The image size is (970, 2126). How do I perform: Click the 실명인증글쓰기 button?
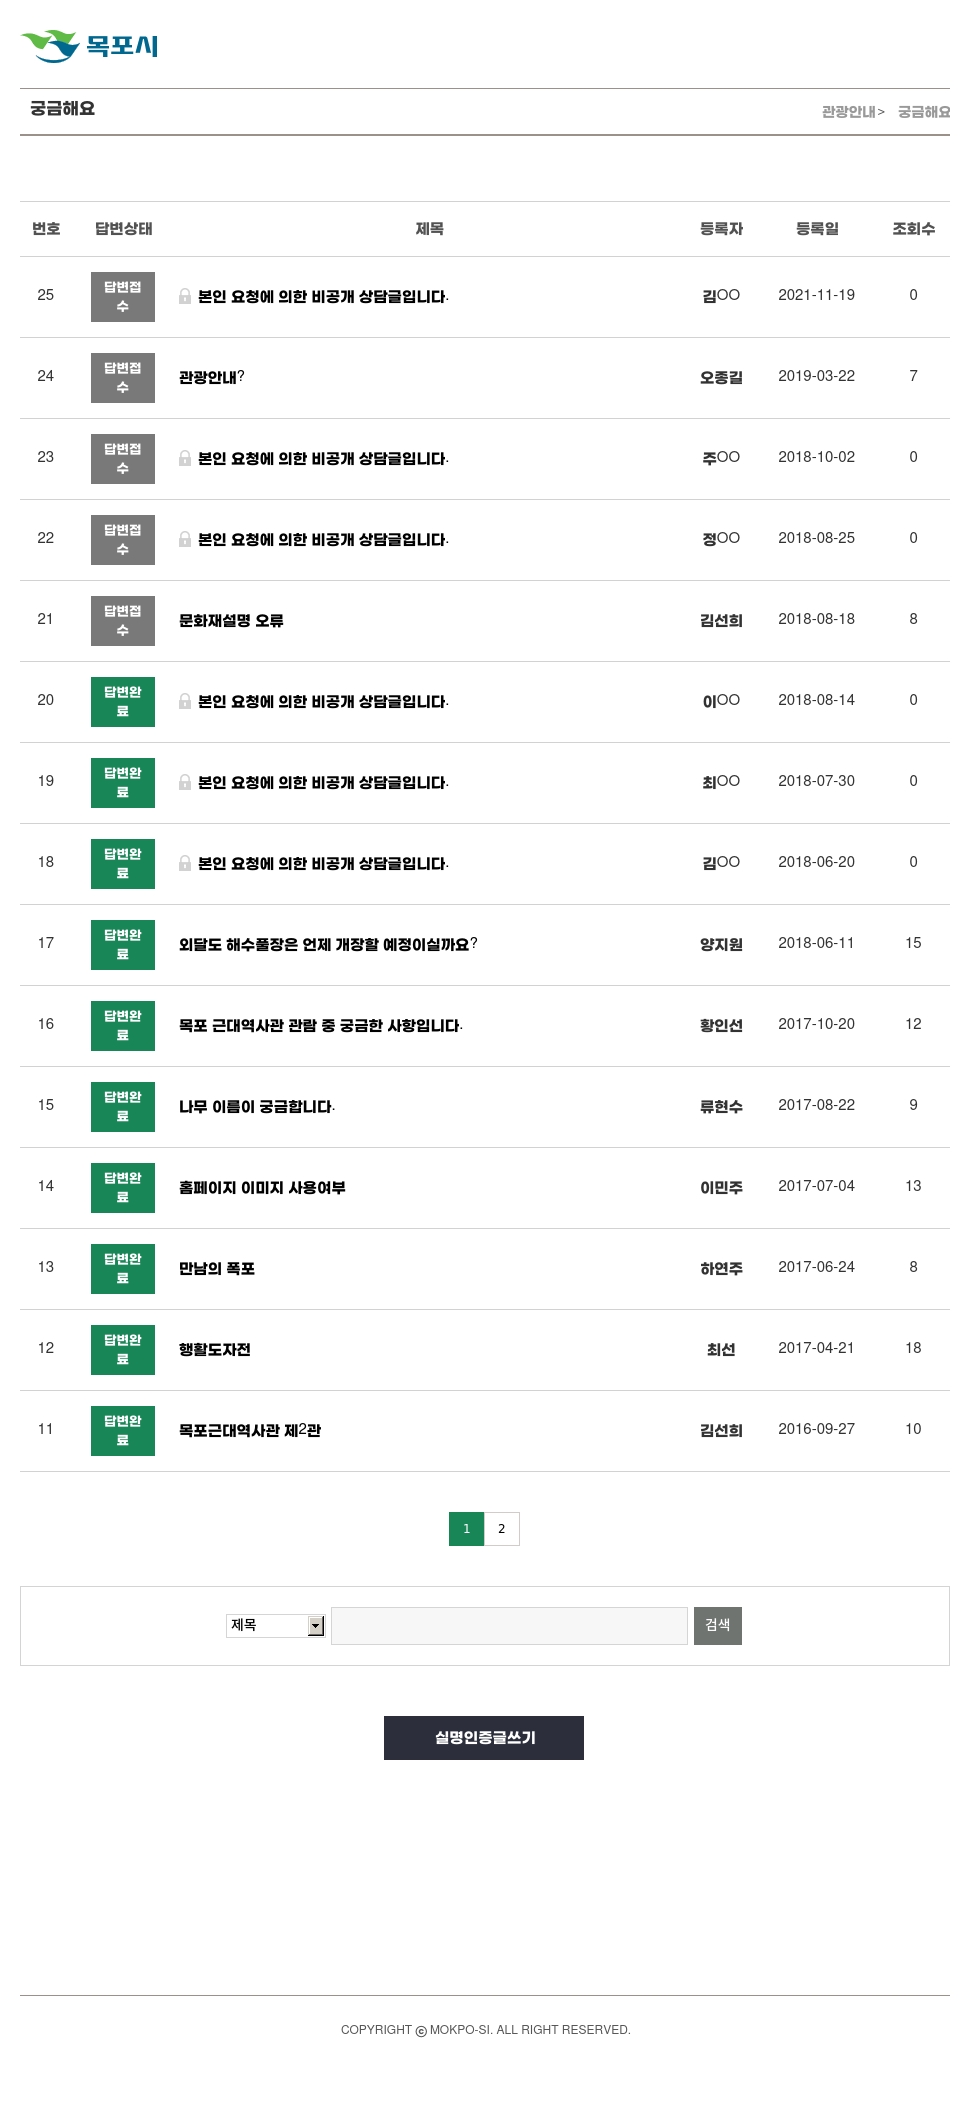(x=484, y=1738)
